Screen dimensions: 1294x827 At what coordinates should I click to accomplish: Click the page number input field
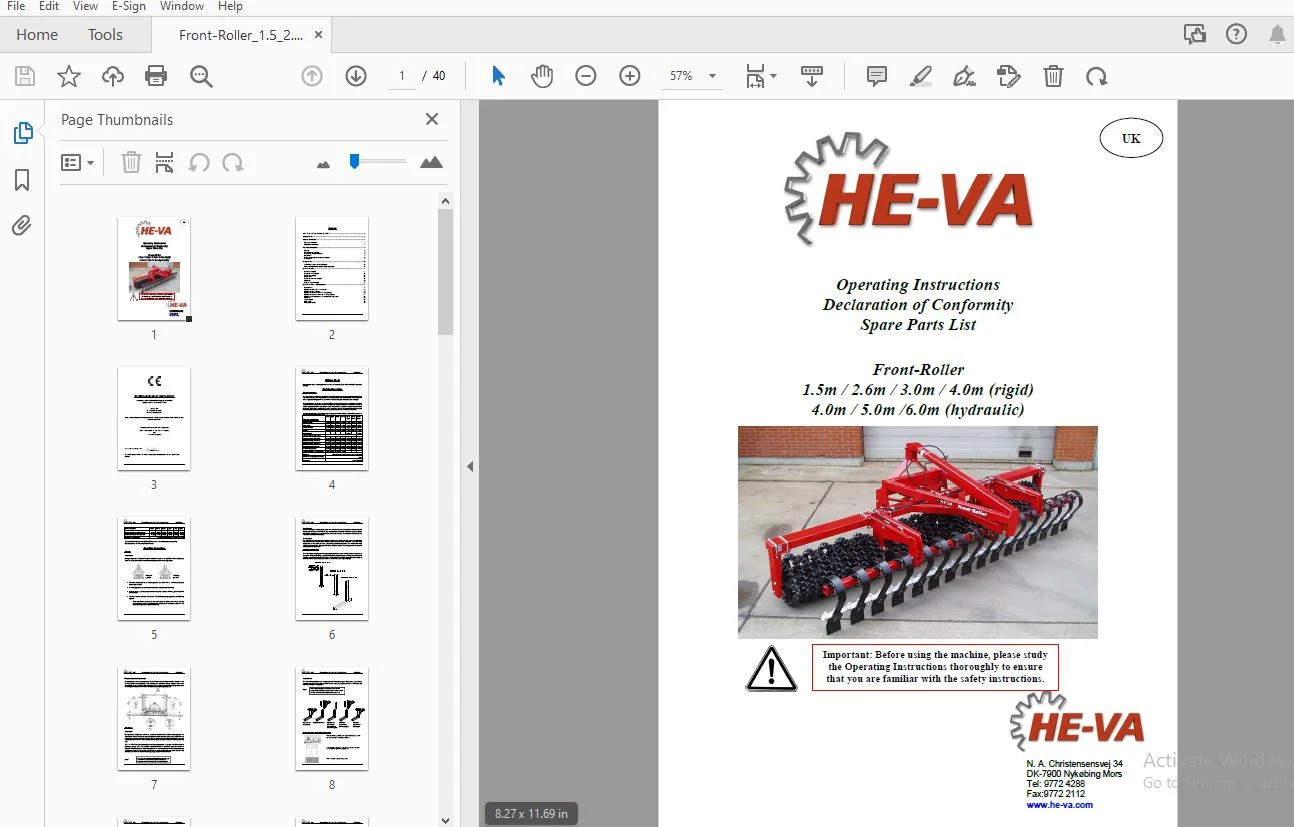click(402, 76)
